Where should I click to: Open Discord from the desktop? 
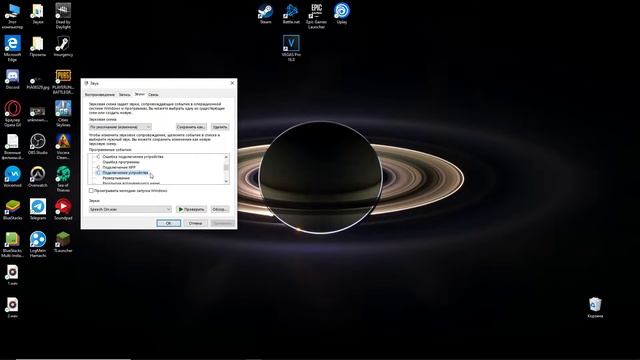[12, 79]
